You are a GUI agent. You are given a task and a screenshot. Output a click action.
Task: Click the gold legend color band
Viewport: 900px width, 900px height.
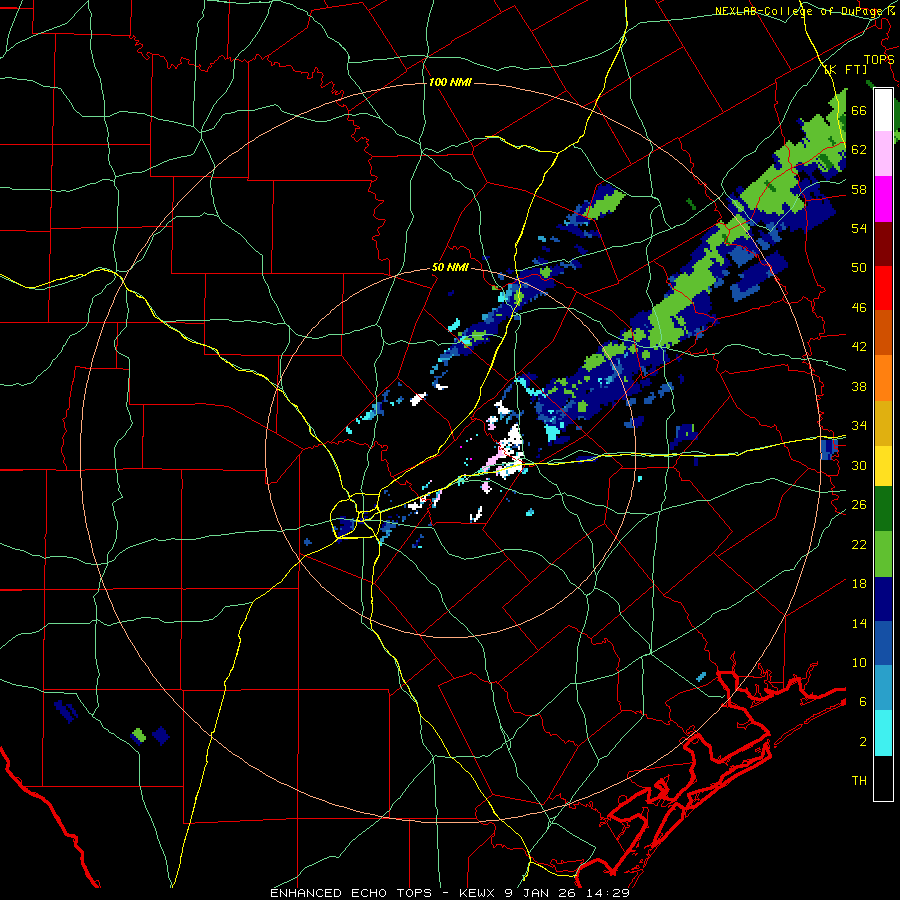(883, 423)
